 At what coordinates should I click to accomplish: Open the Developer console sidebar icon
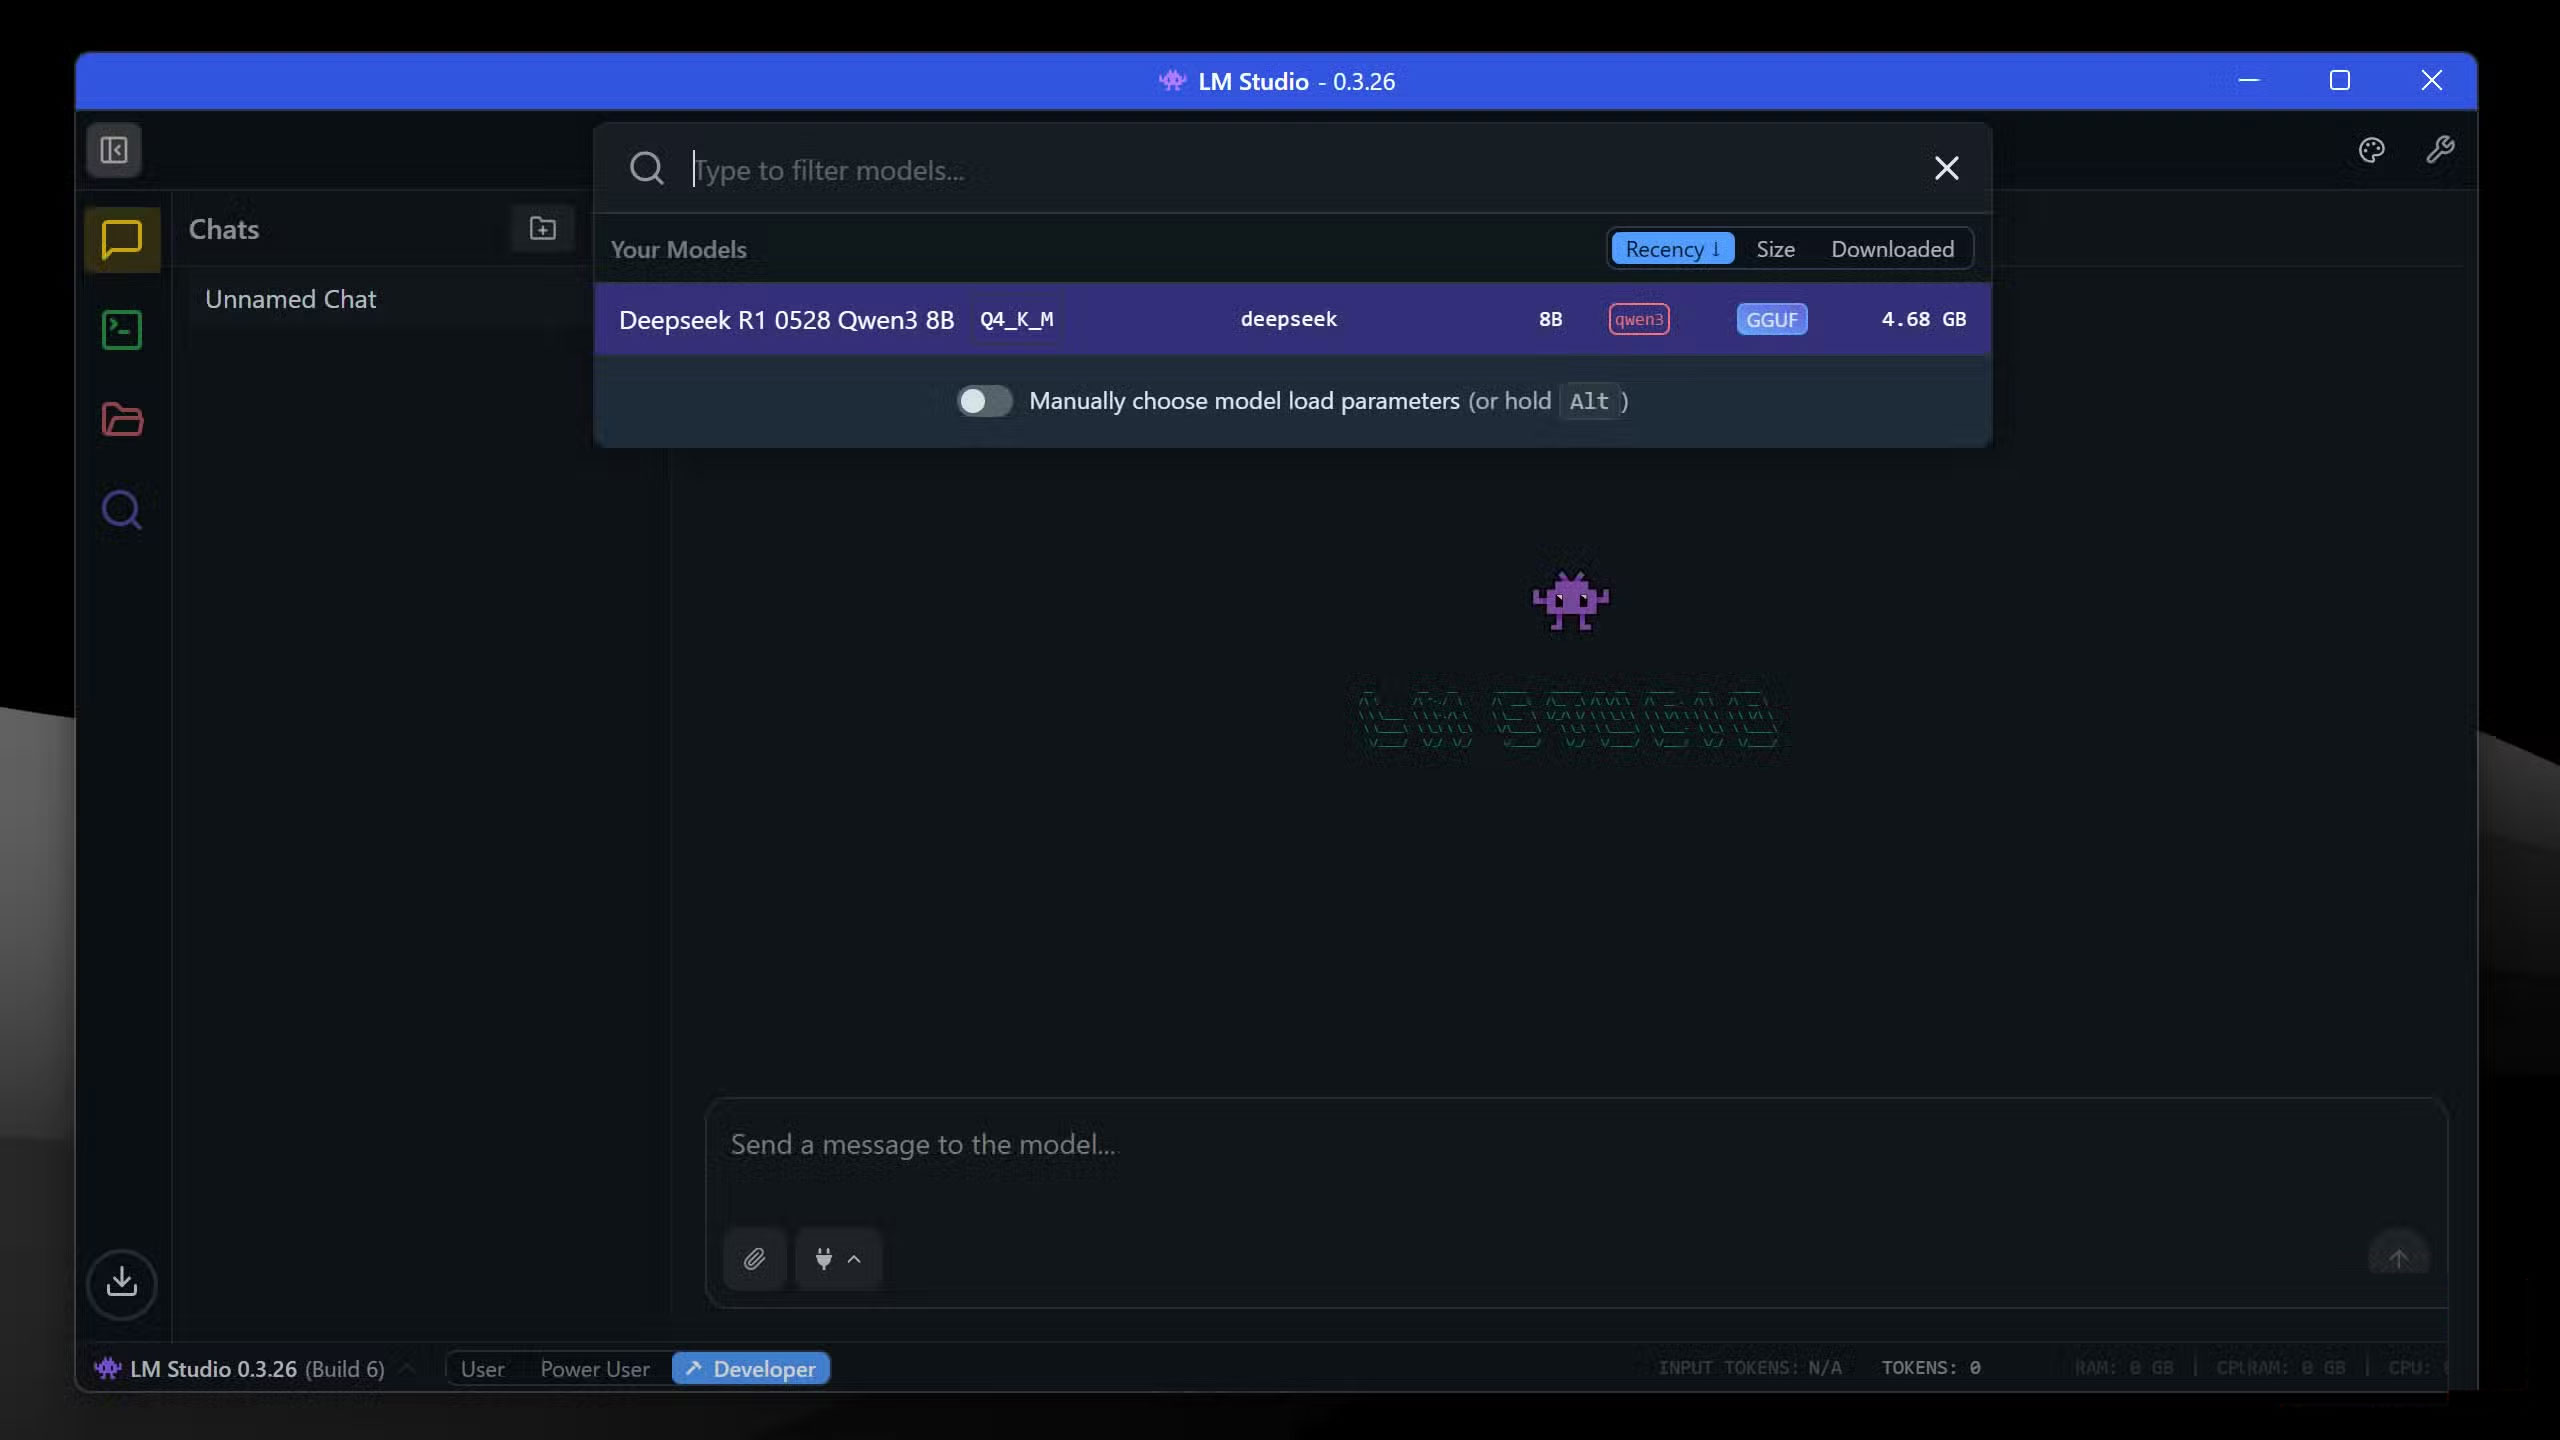pyautogui.click(x=121, y=329)
